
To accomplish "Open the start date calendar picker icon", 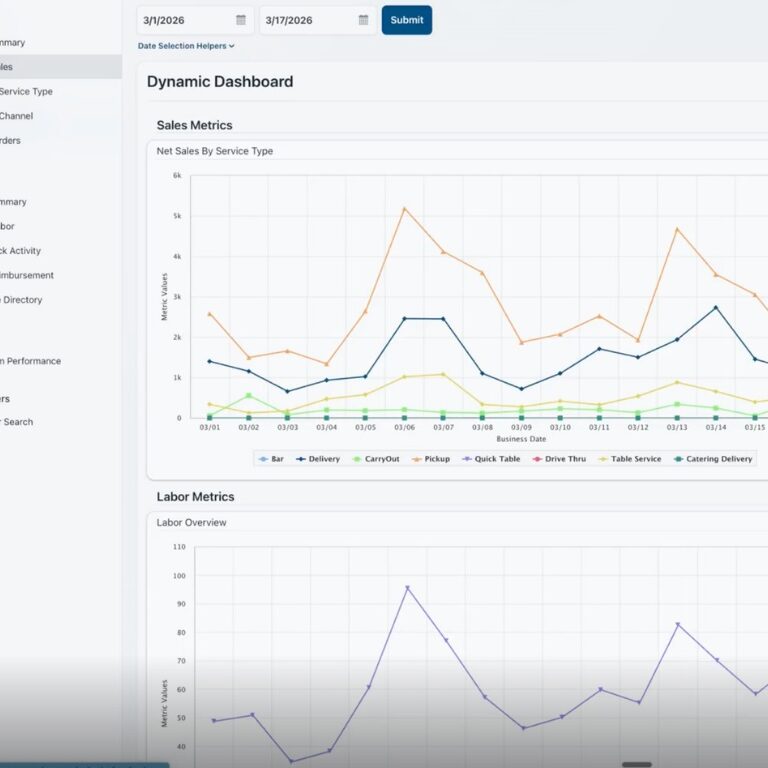I will (241, 20).
